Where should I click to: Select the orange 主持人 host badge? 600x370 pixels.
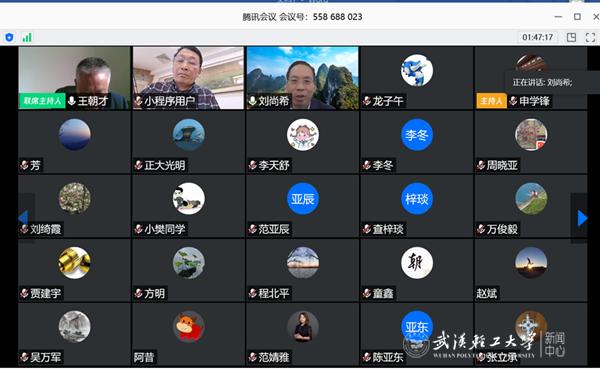[x=491, y=101]
